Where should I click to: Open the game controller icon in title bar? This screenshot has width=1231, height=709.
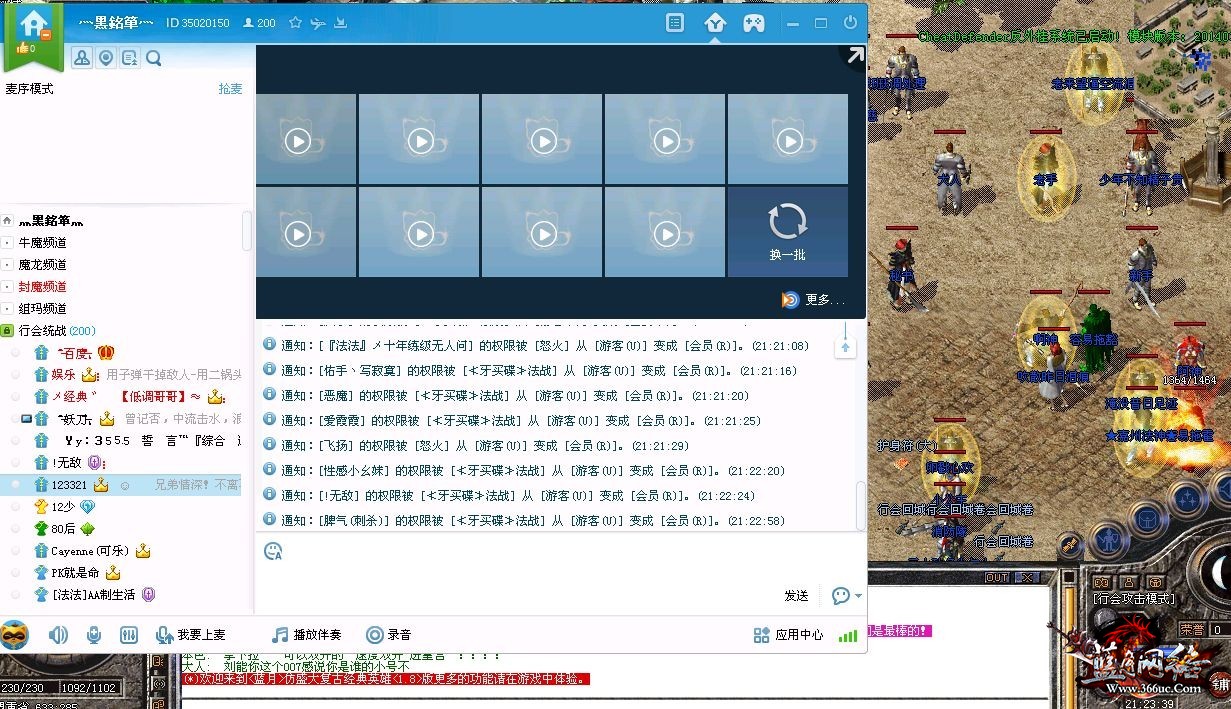pyautogui.click(x=753, y=23)
